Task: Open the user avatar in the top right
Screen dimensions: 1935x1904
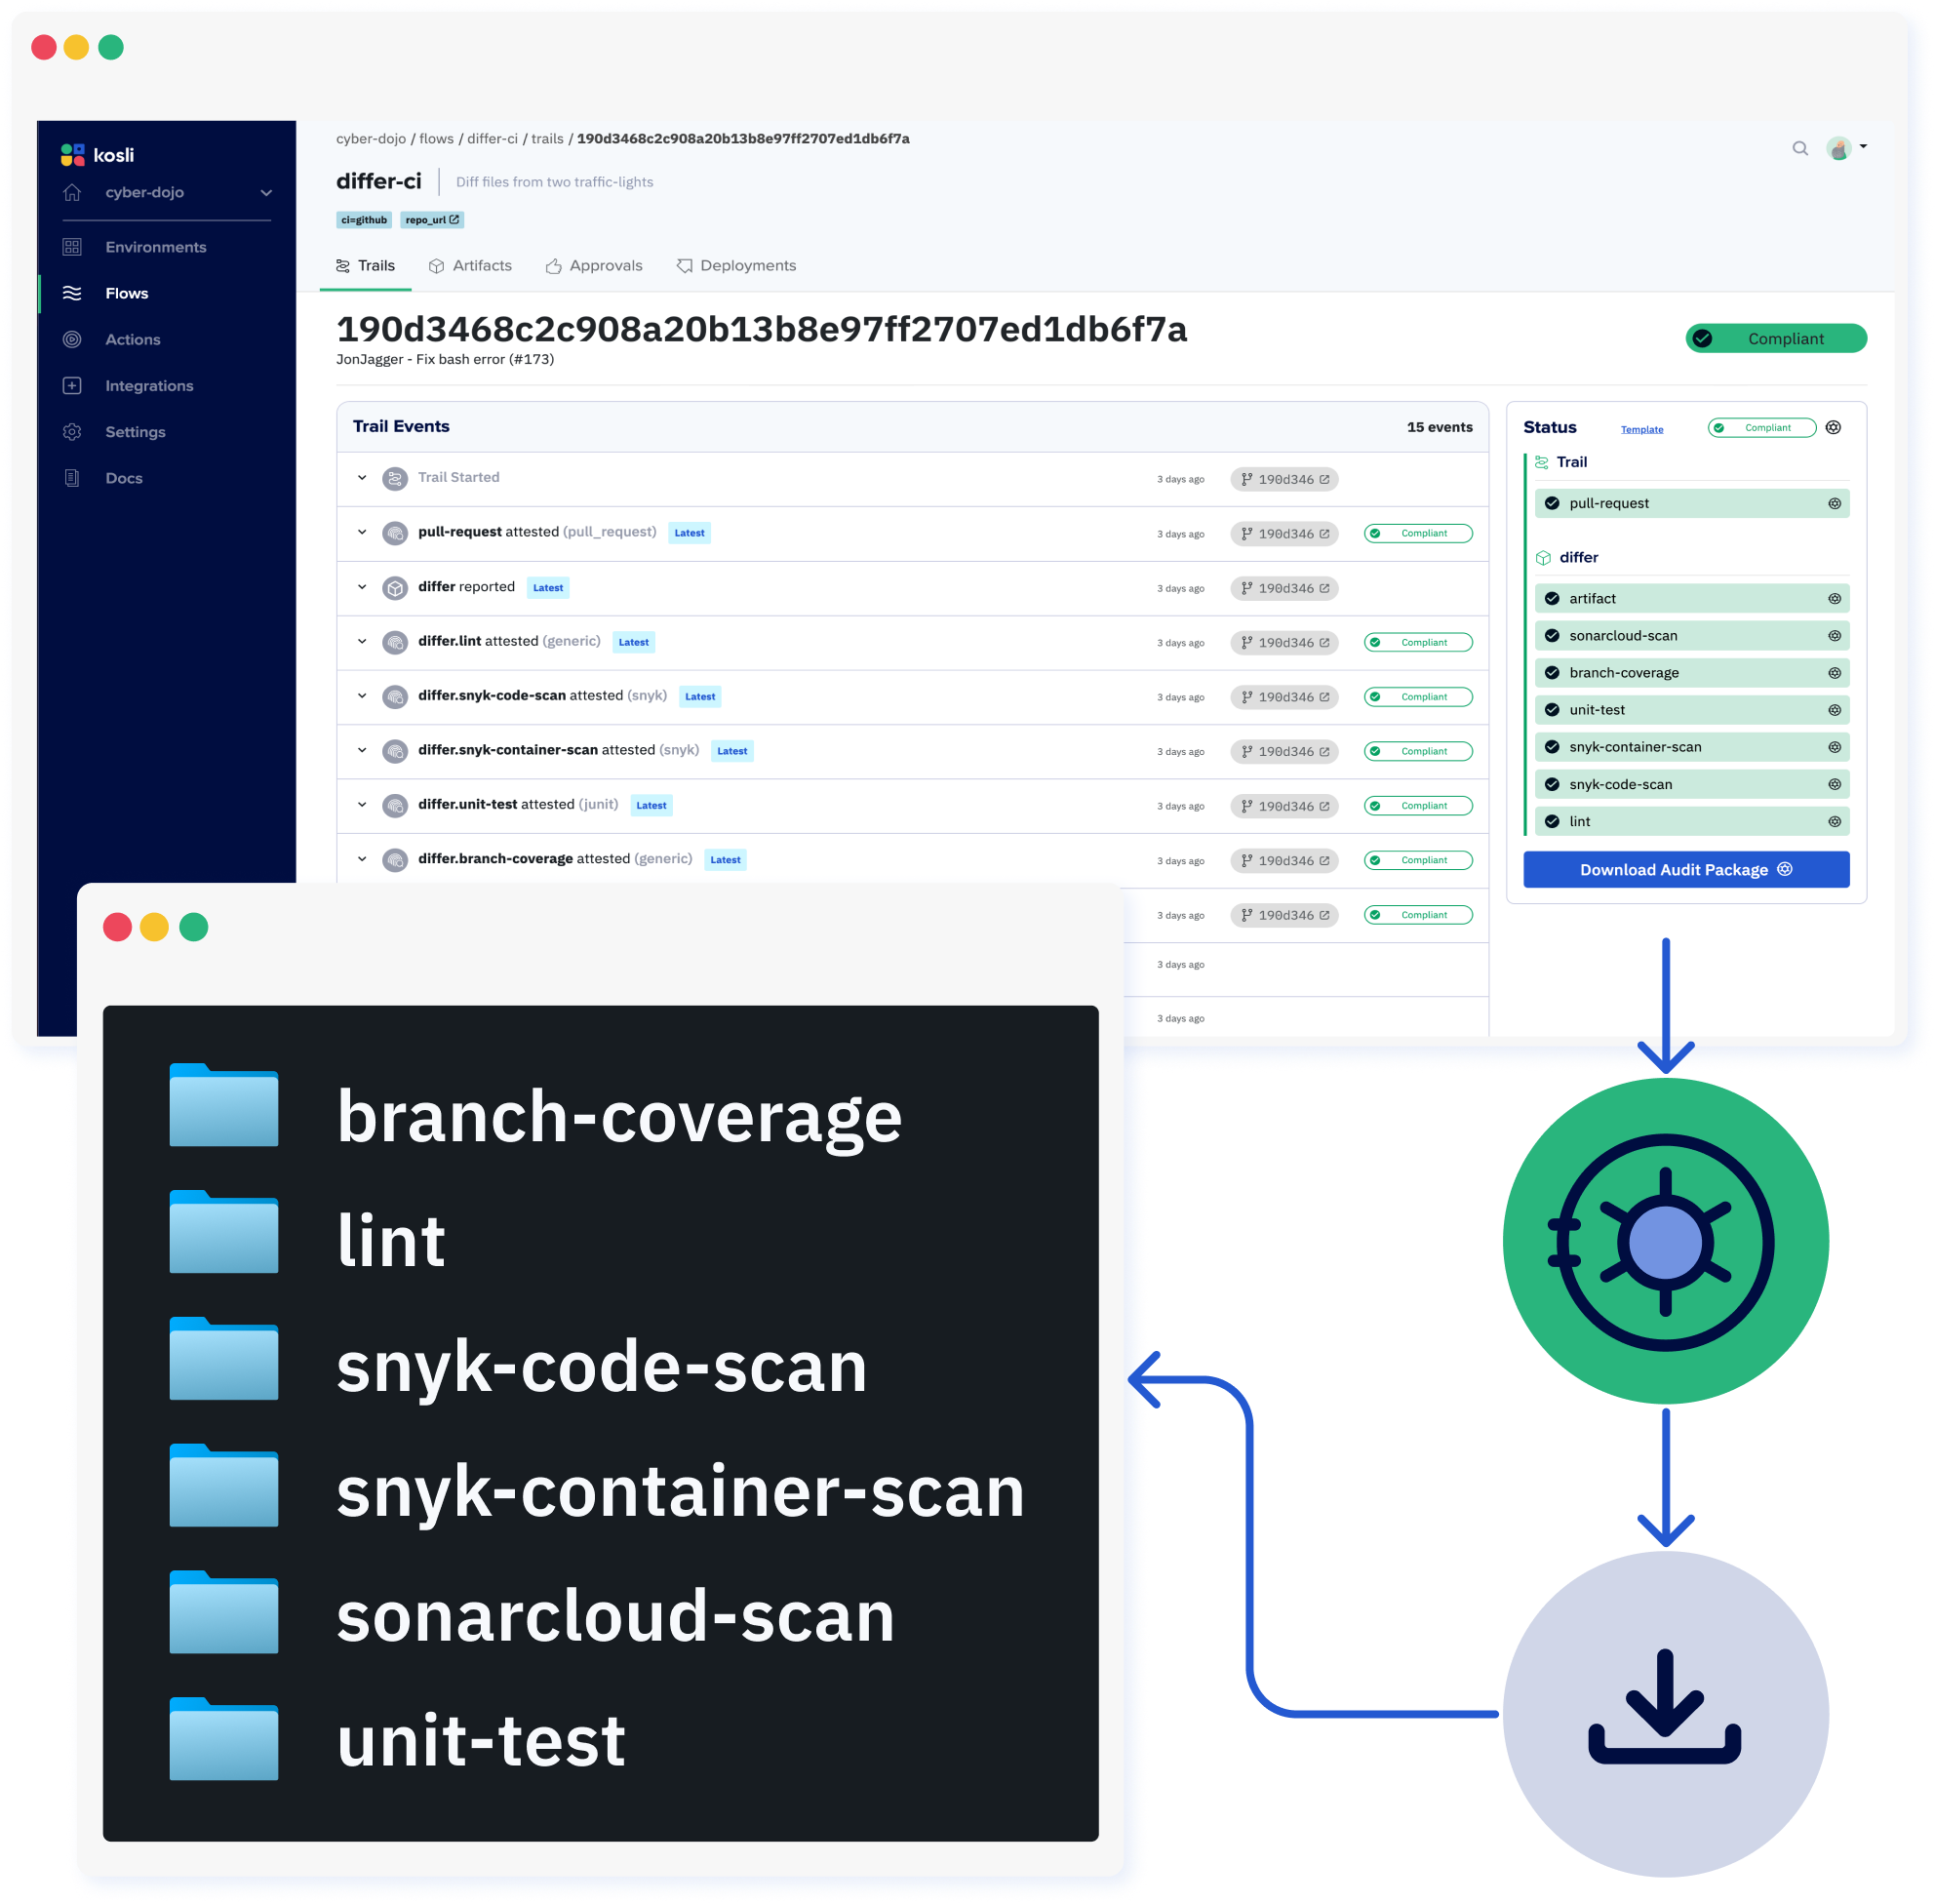Action: click(1839, 148)
